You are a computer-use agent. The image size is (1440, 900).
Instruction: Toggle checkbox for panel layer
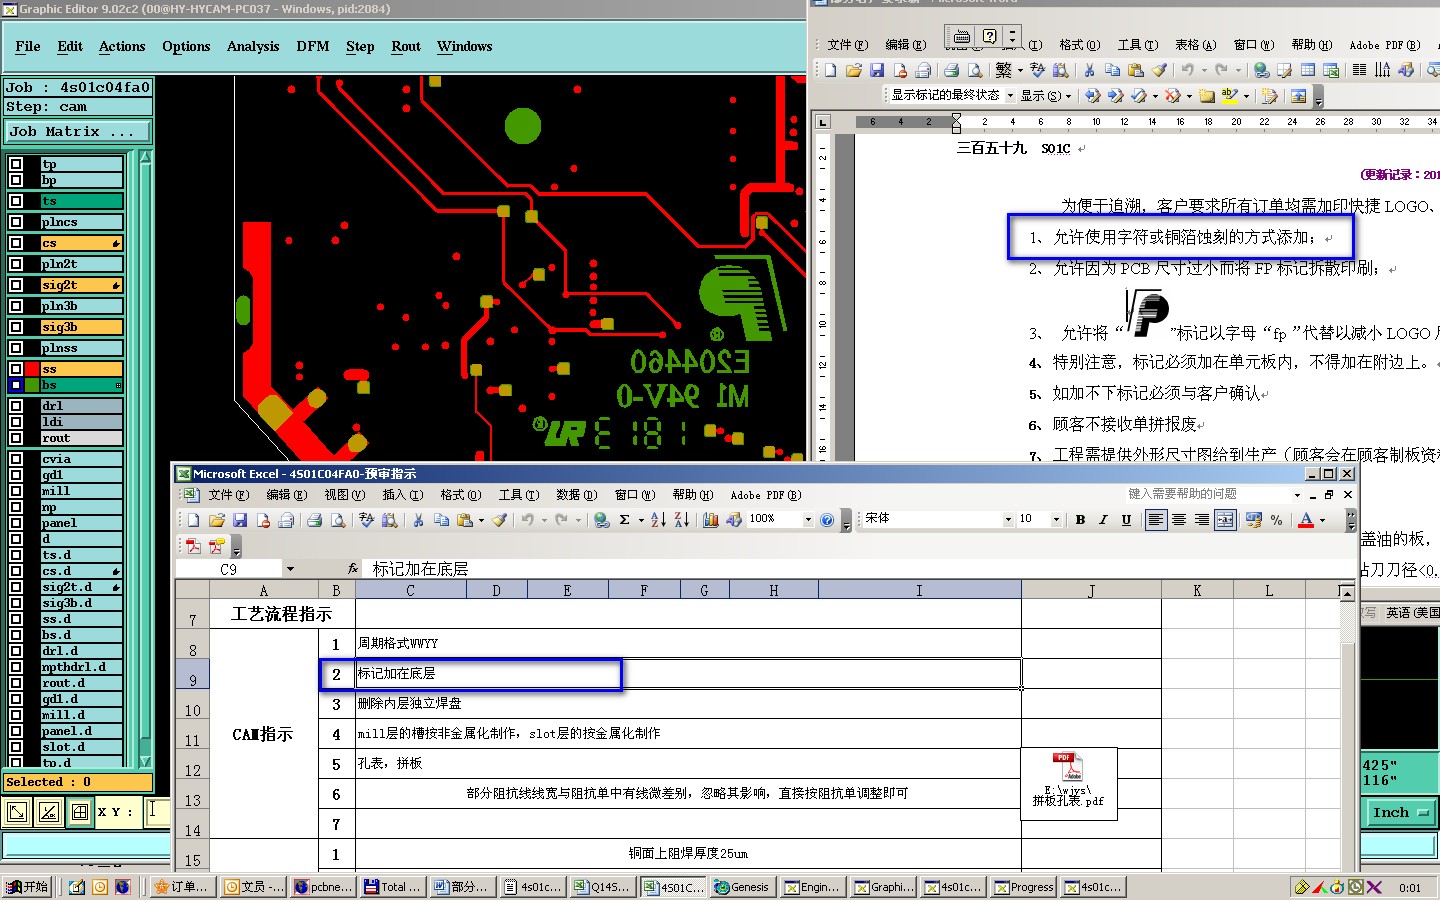tap(15, 523)
